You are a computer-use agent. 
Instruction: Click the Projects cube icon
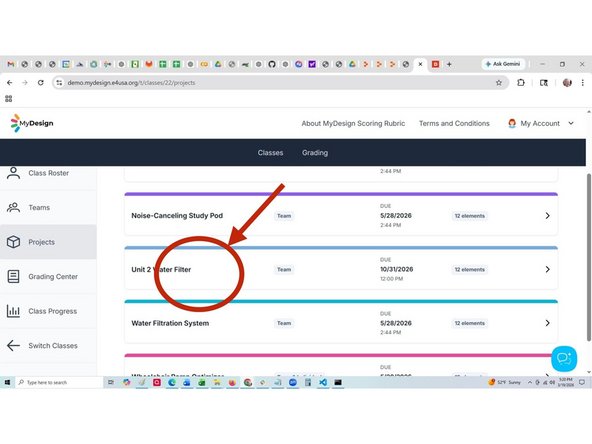[x=13, y=242]
